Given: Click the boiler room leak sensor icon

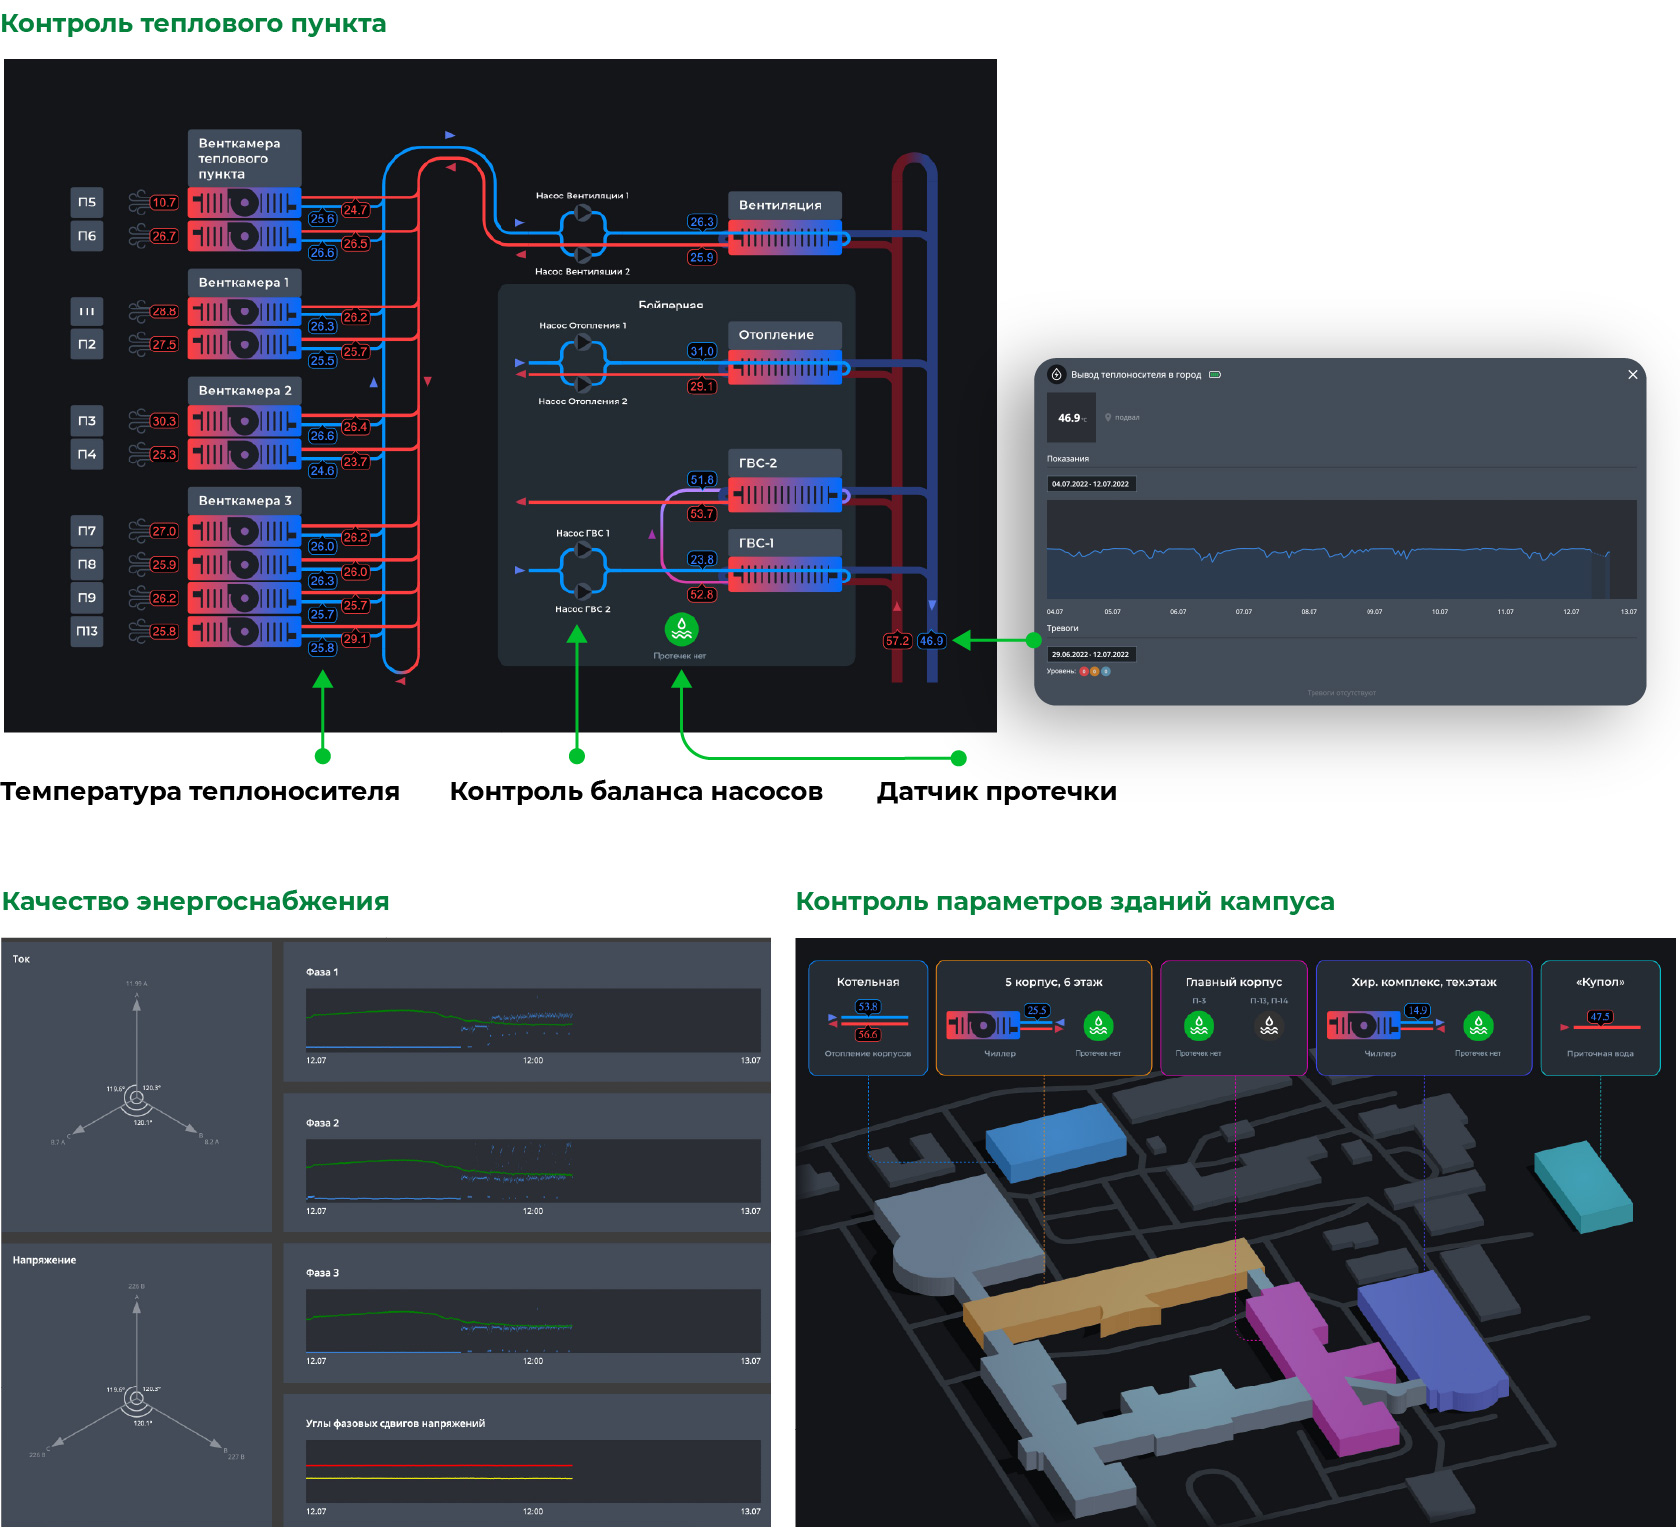Looking at the screenshot, I should (x=681, y=629).
